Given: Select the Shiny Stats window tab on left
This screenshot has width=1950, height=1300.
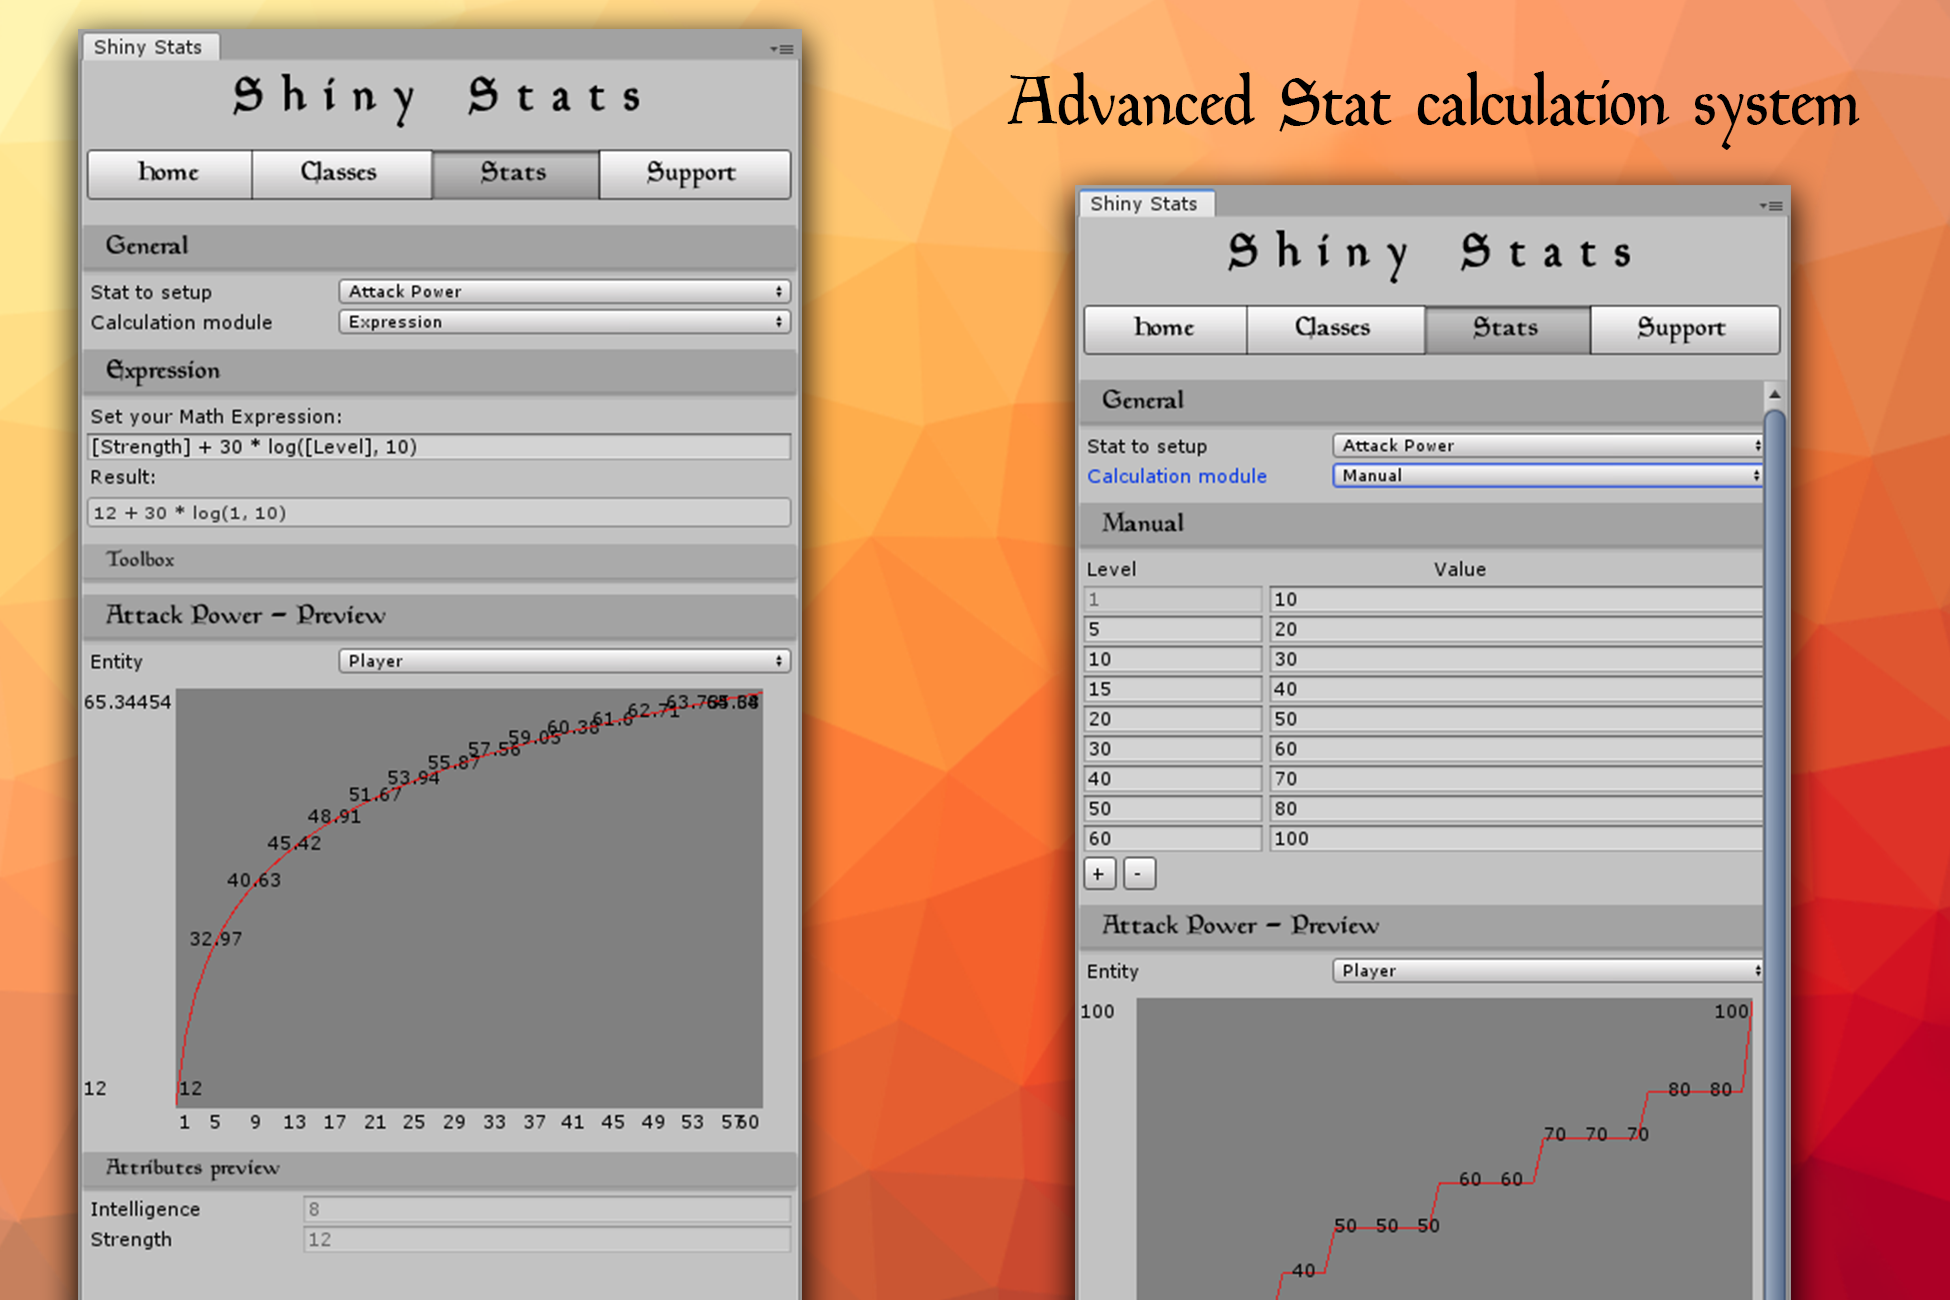Looking at the screenshot, I should tap(148, 47).
